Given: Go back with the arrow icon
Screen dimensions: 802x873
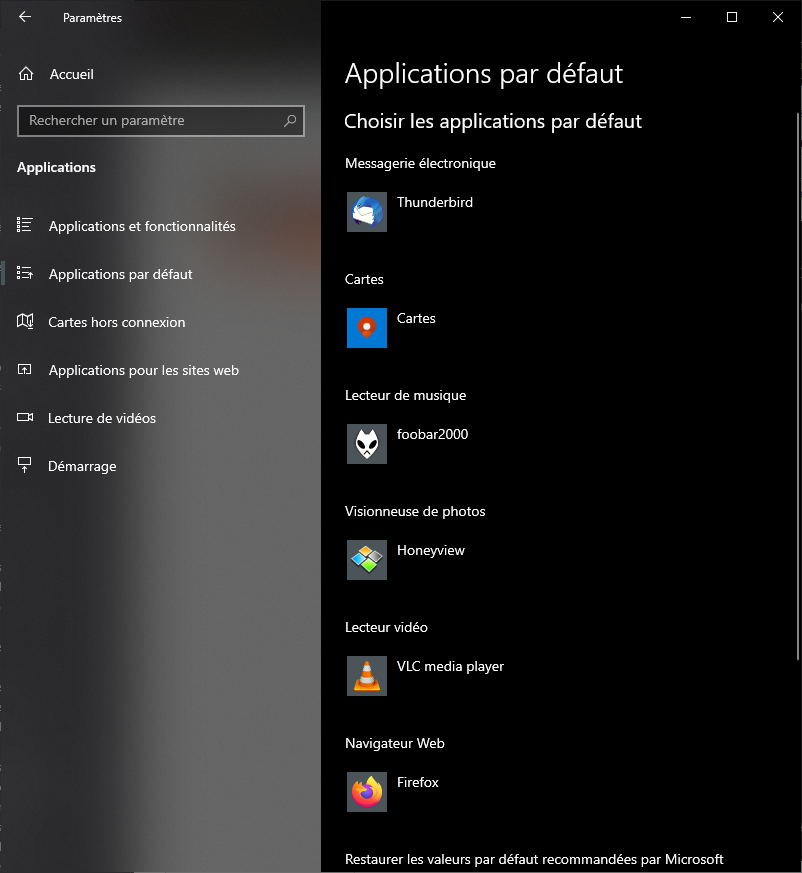Looking at the screenshot, I should [25, 17].
